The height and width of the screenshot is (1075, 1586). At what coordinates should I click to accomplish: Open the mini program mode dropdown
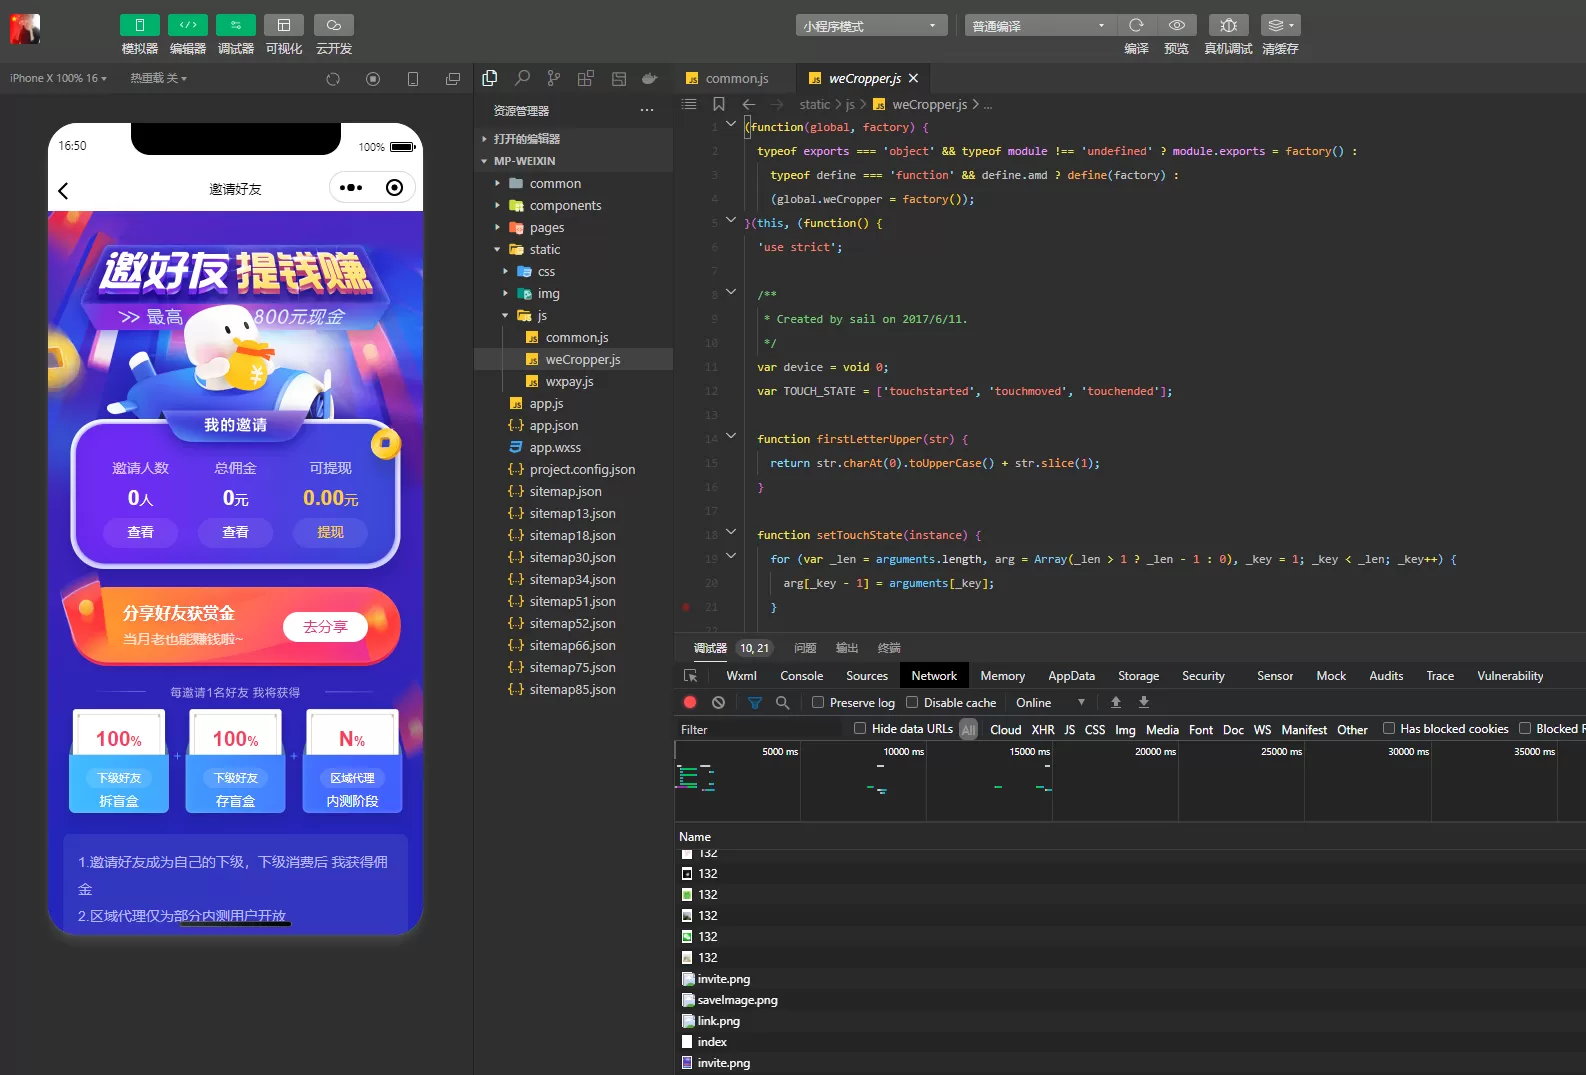(x=870, y=26)
